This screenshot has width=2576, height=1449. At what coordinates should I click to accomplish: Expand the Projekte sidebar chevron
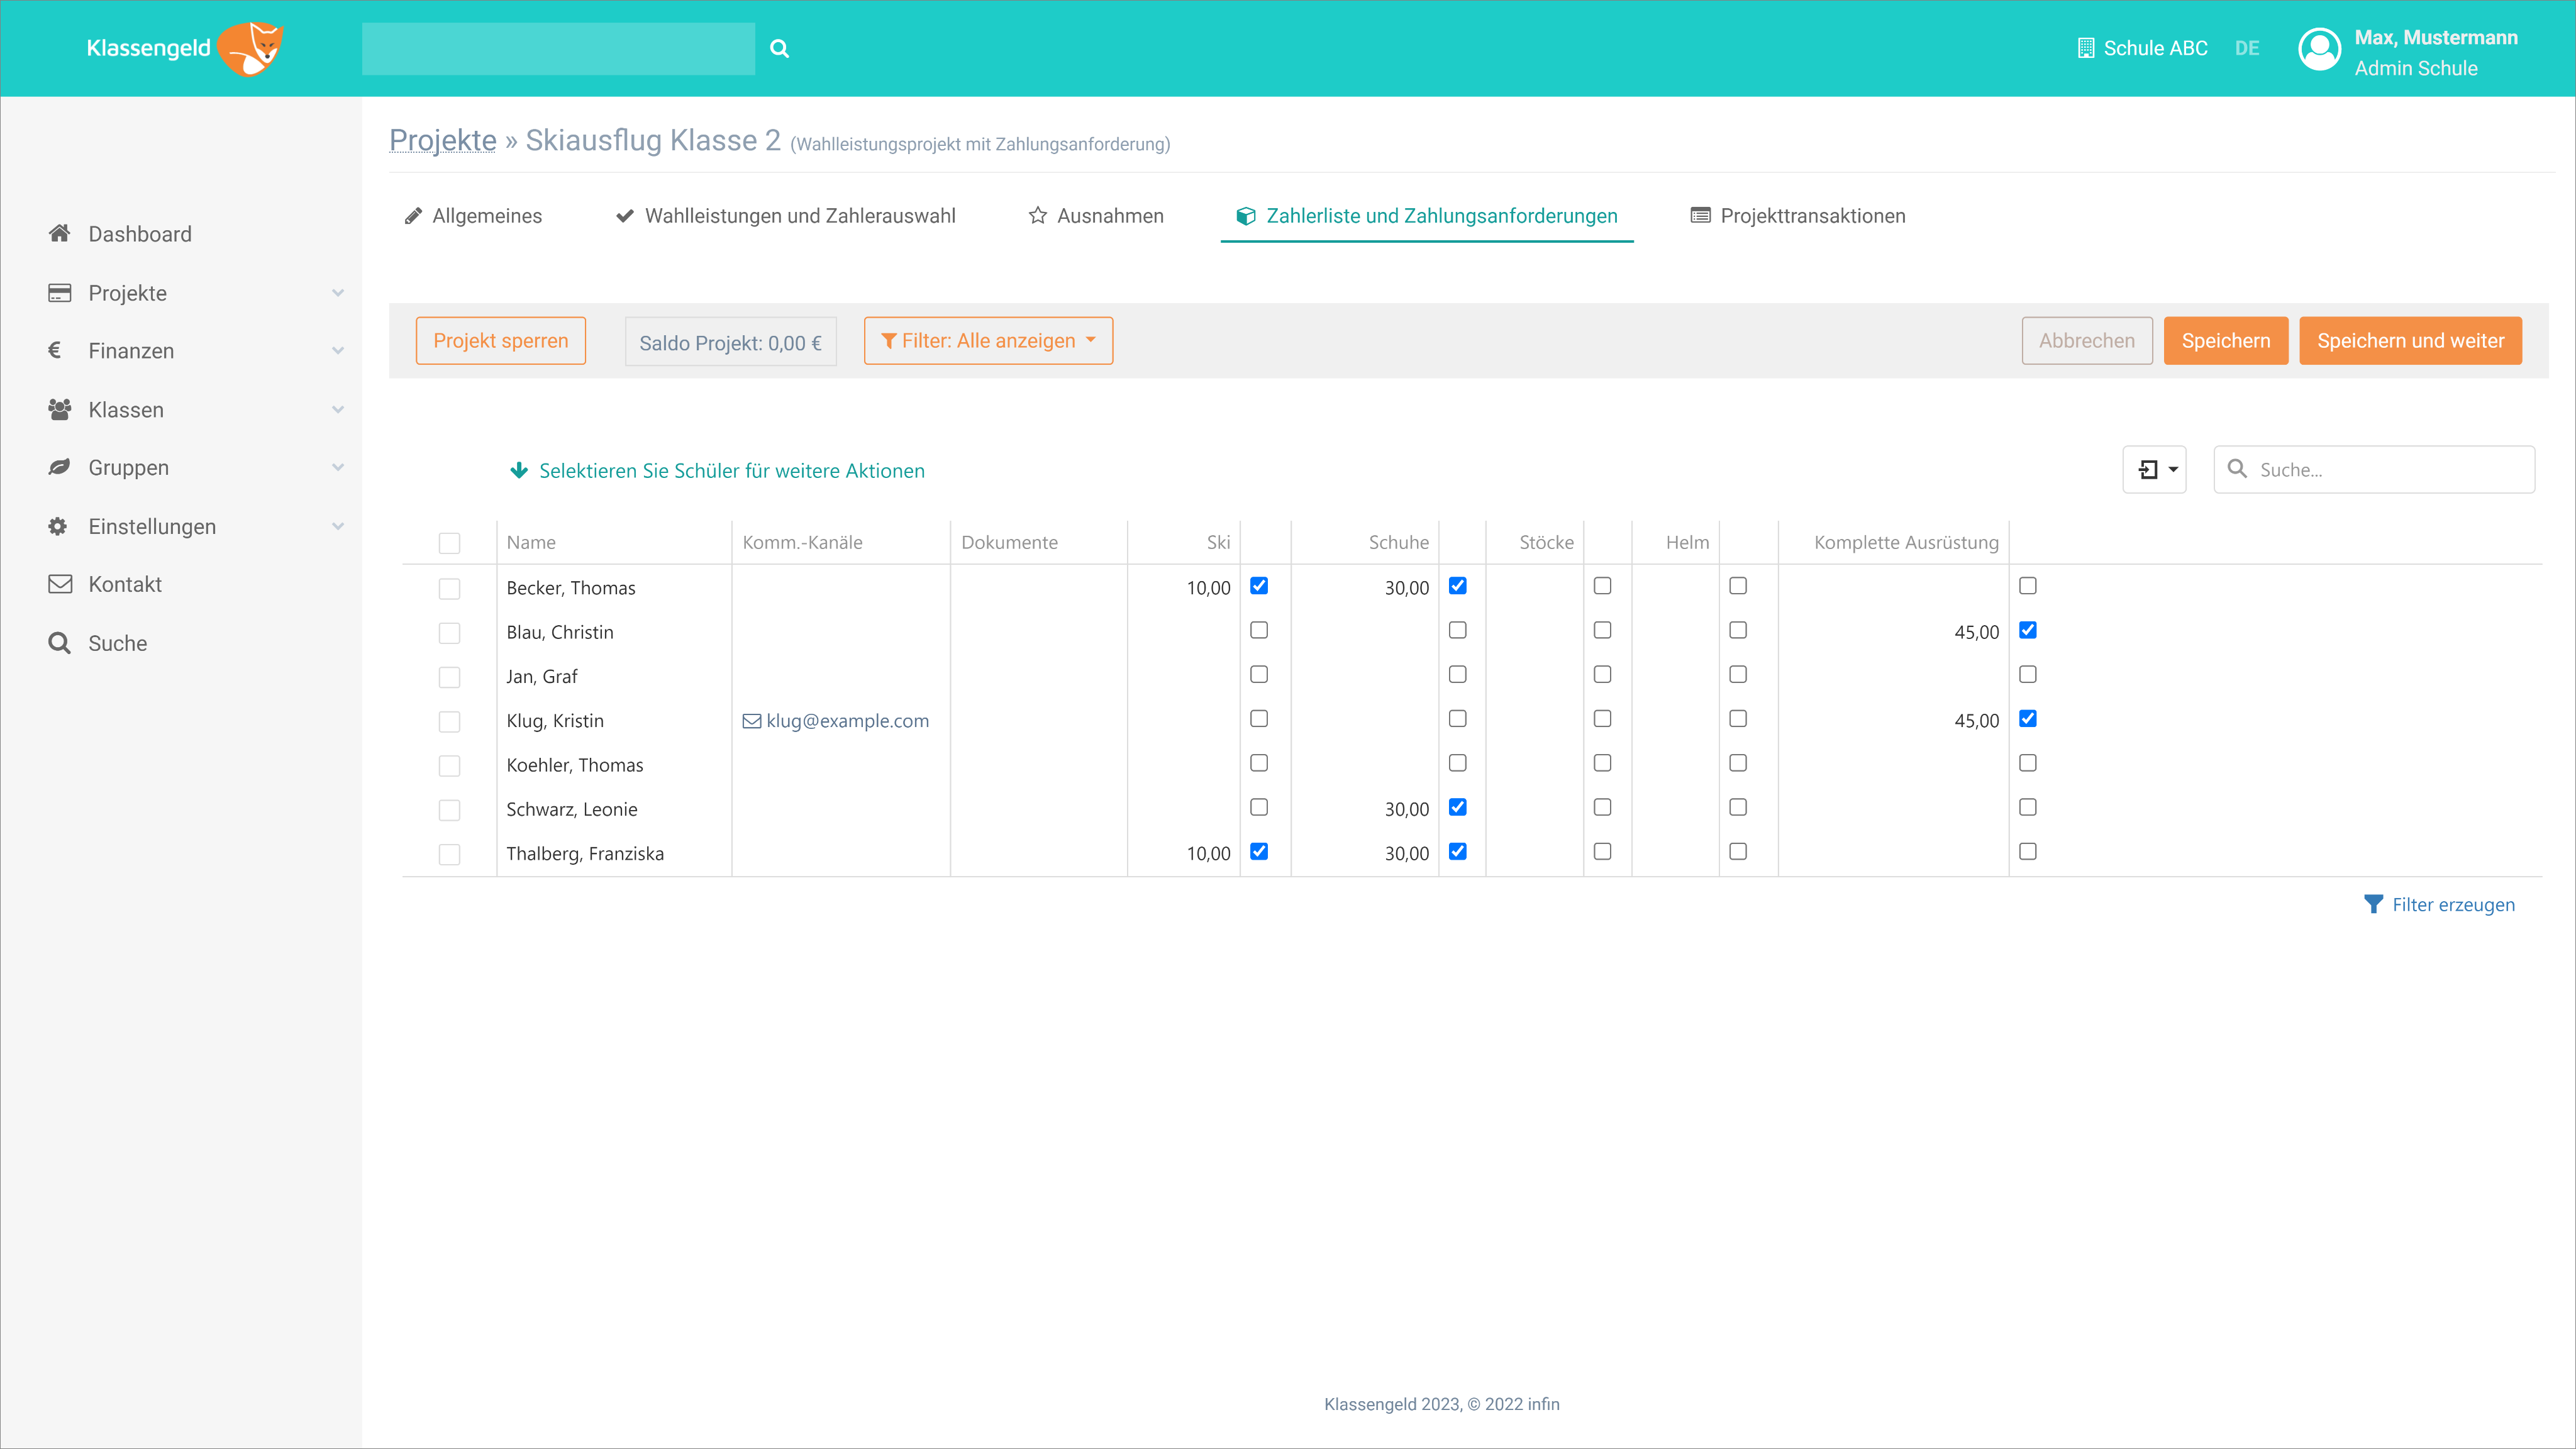click(x=338, y=293)
